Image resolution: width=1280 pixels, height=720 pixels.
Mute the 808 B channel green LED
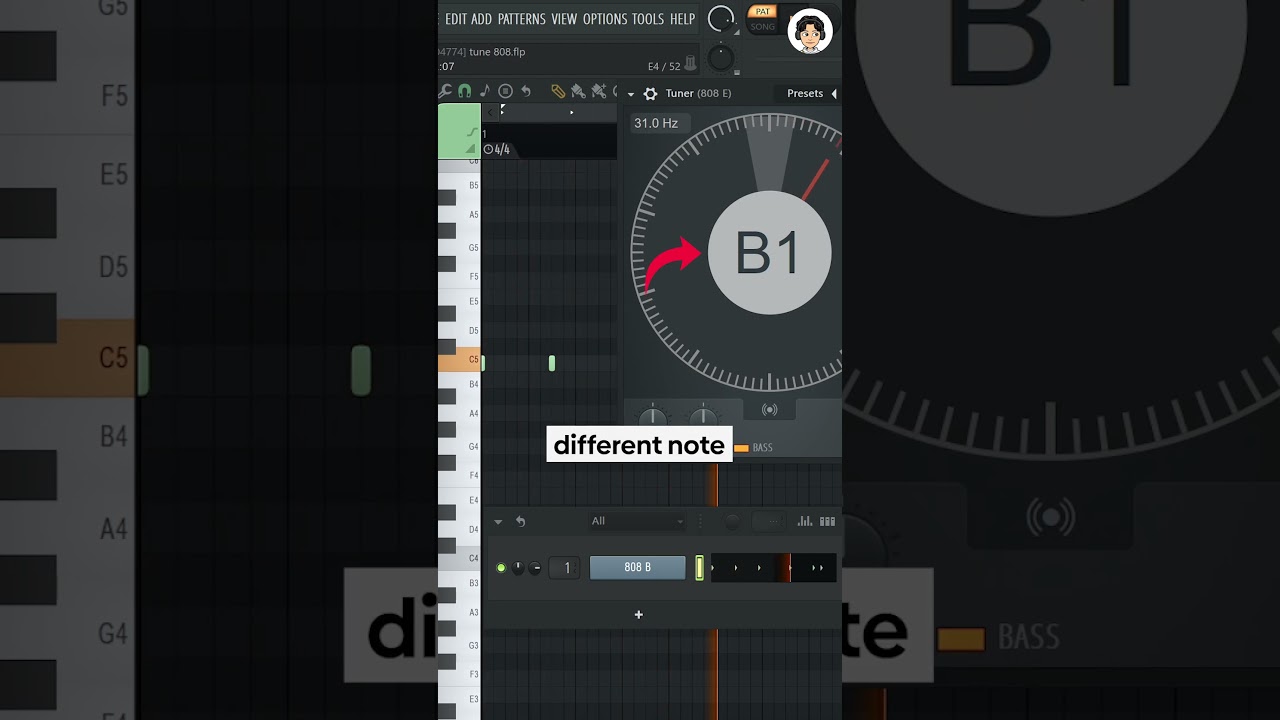[501, 568]
